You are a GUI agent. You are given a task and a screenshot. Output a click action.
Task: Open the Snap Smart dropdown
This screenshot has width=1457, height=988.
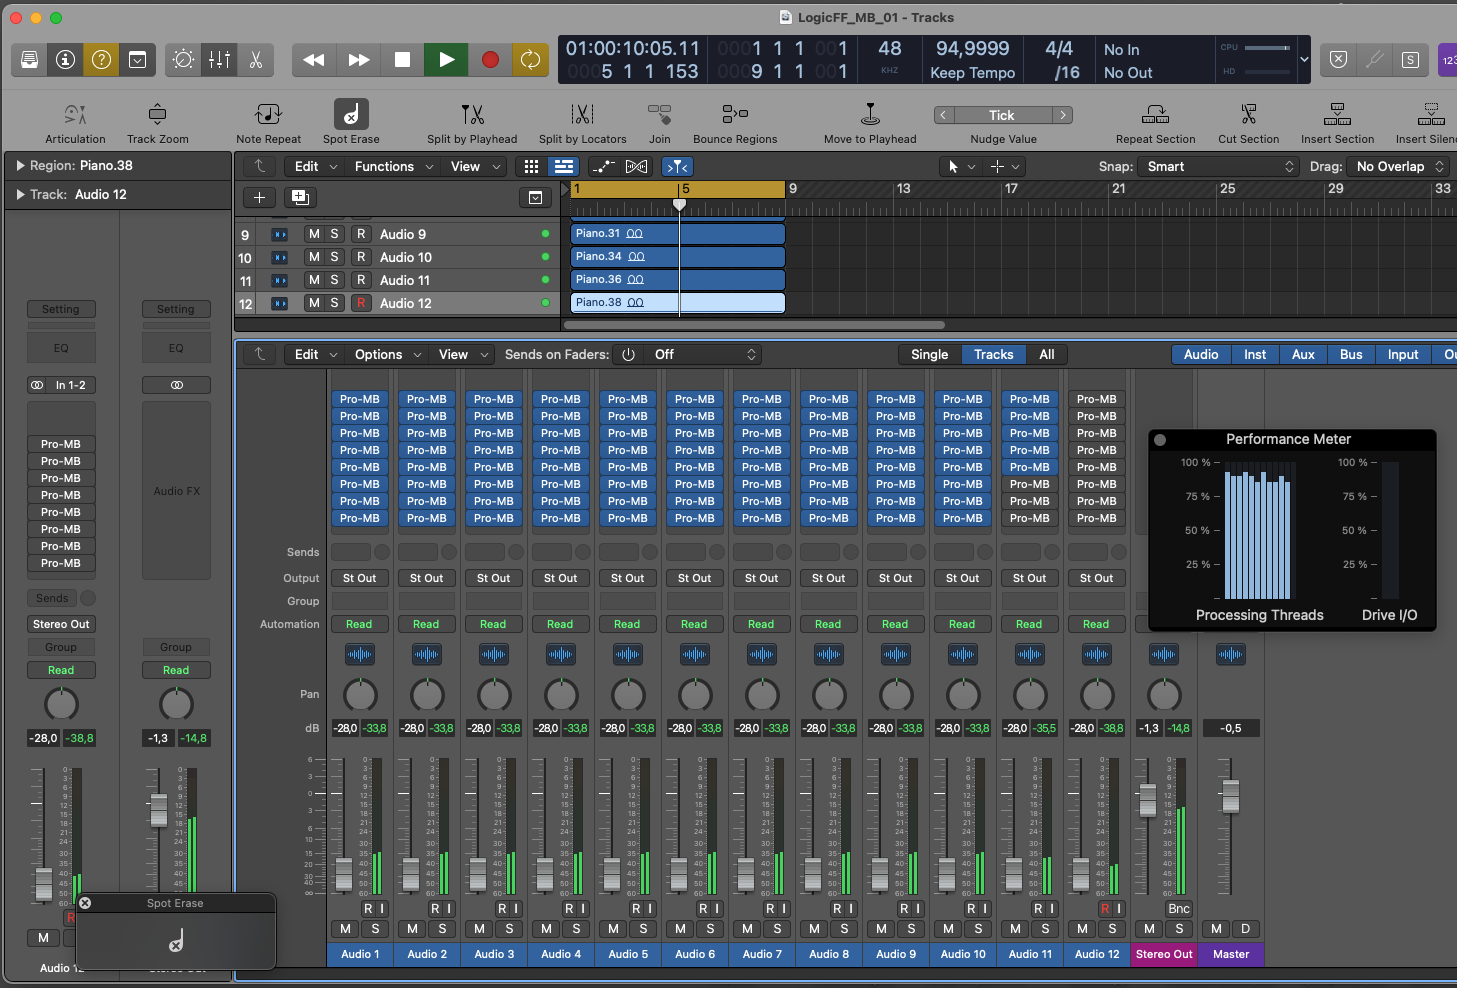click(x=1219, y=167)
